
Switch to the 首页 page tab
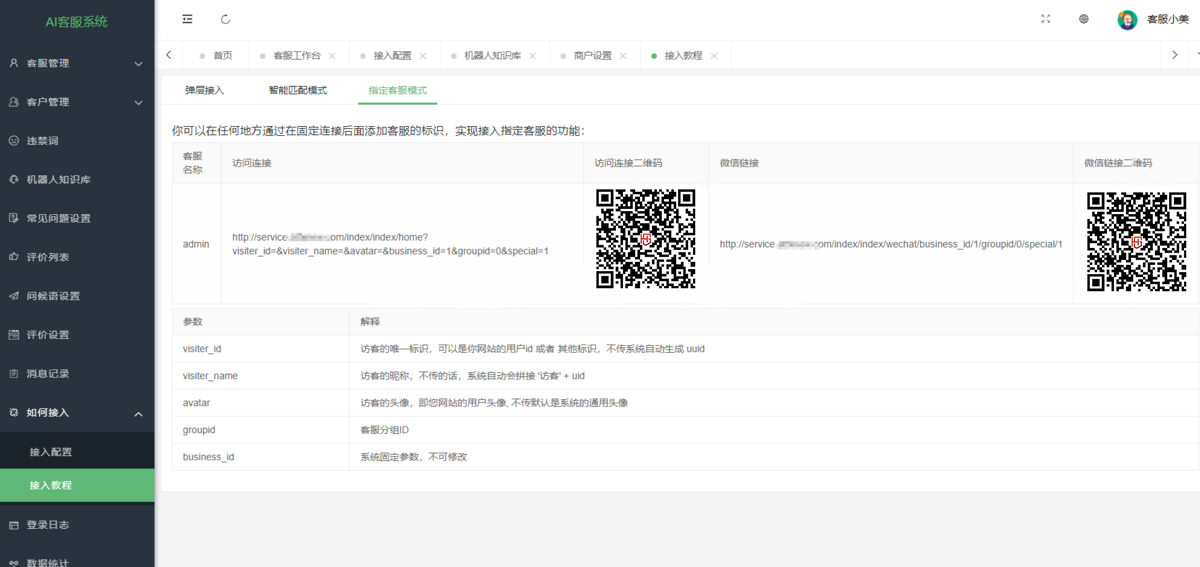click(x=222, y=56)
